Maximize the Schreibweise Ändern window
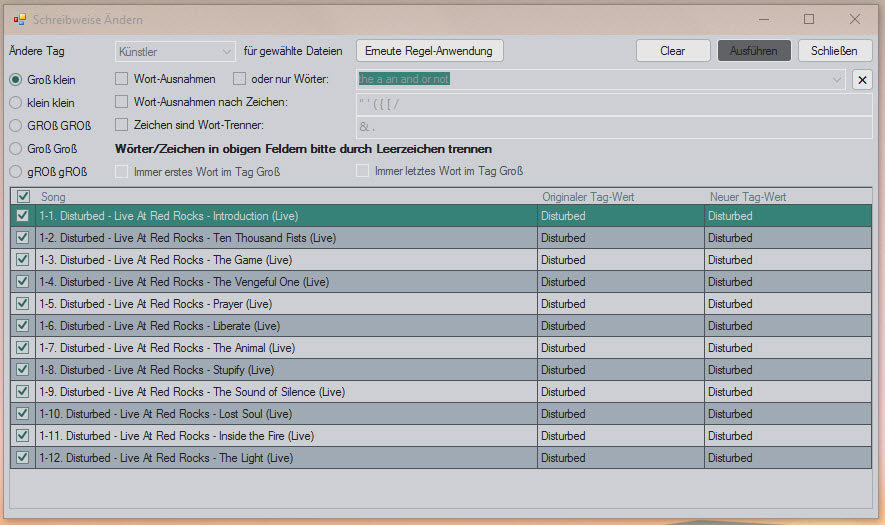 (809, 19)
